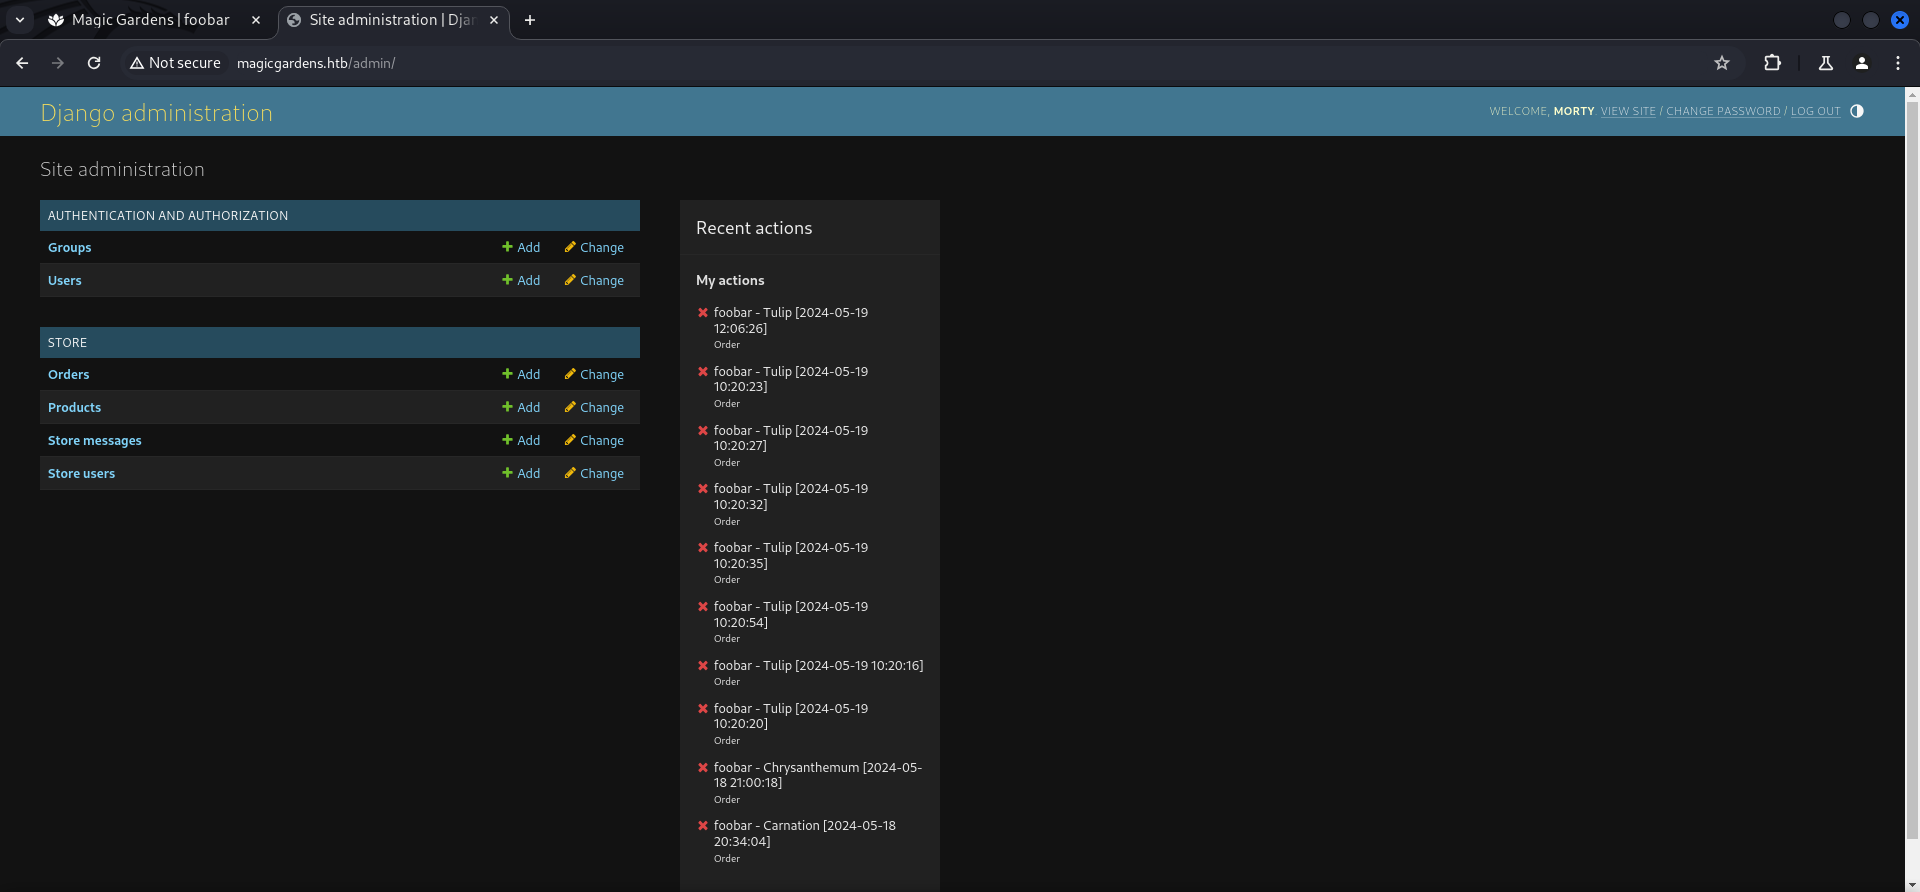
Task: Add a new Users entry
Action: [521, 281]
